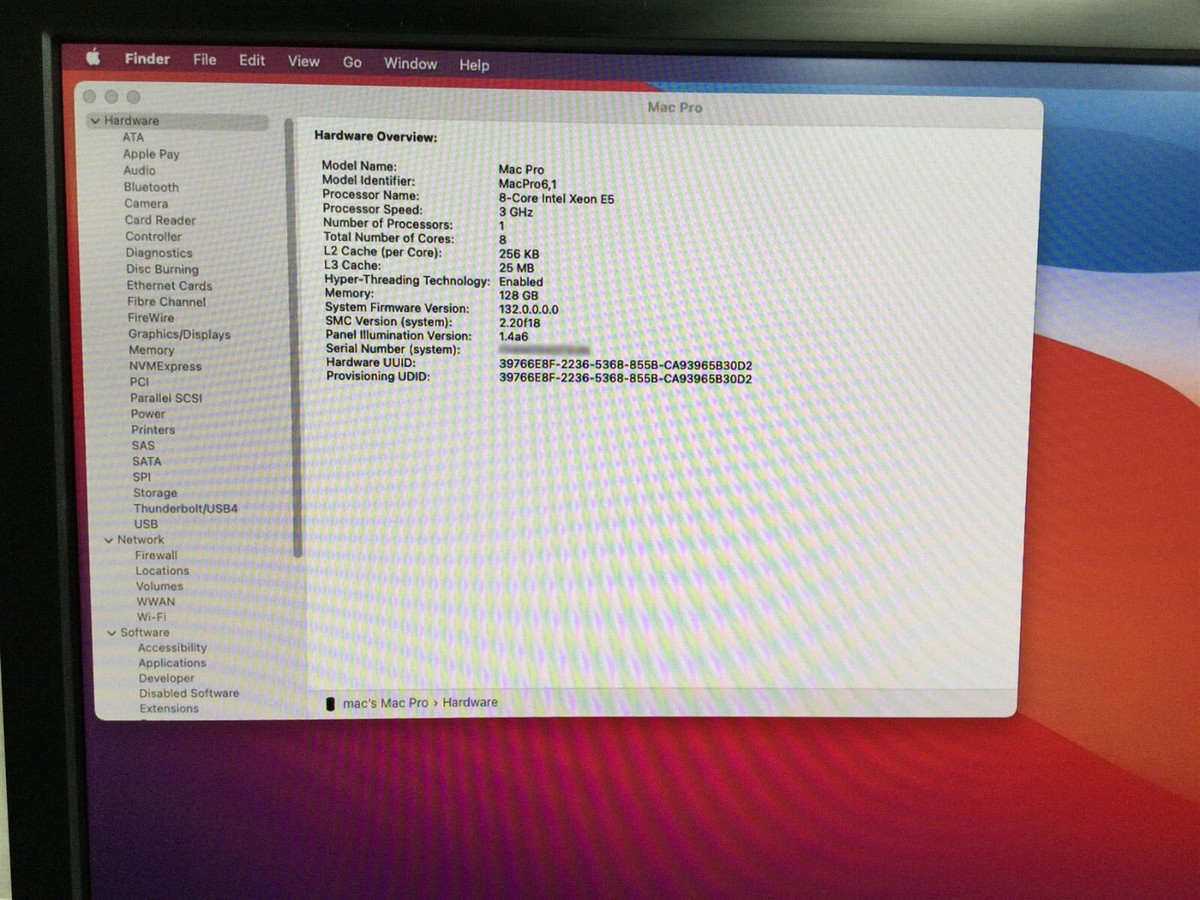Open the Help menu

point(474,64)
